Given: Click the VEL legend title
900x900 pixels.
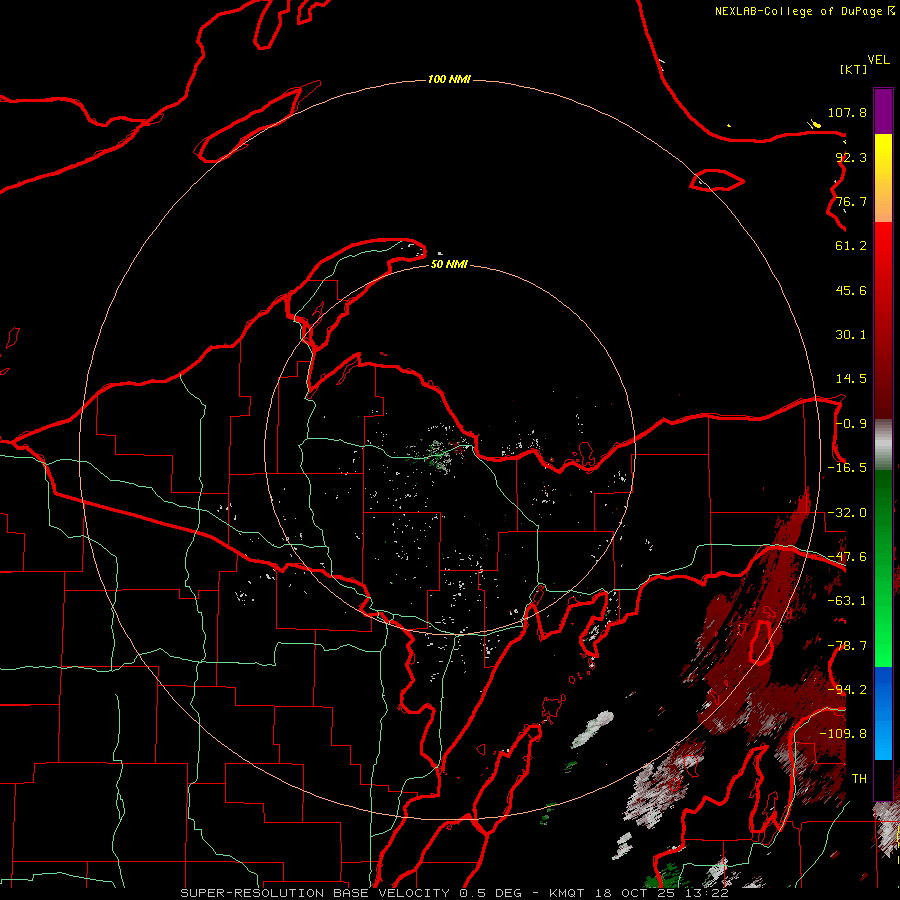Looking at the screenshot, I should click(x=878, y=60).
